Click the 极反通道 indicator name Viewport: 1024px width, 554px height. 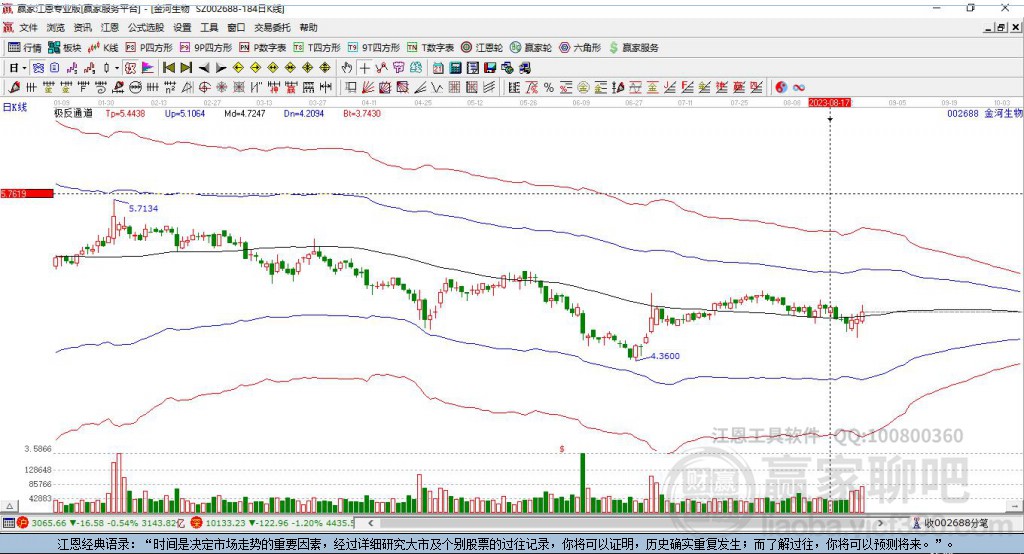pos(73,113)
